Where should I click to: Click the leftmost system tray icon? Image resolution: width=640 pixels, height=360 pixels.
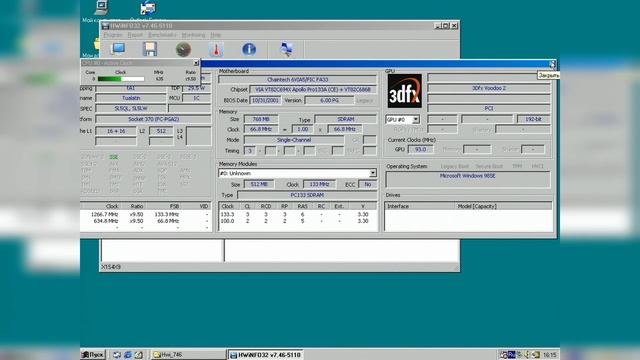(x=504, y=355)
